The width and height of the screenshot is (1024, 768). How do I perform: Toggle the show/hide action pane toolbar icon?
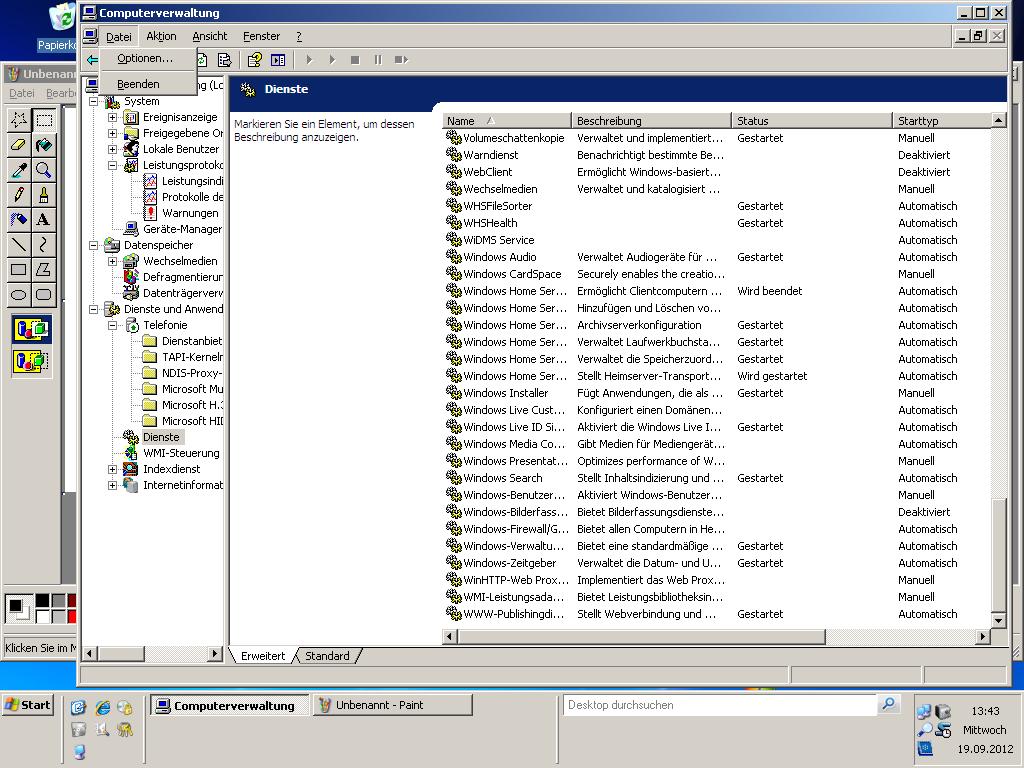[278, 60]
